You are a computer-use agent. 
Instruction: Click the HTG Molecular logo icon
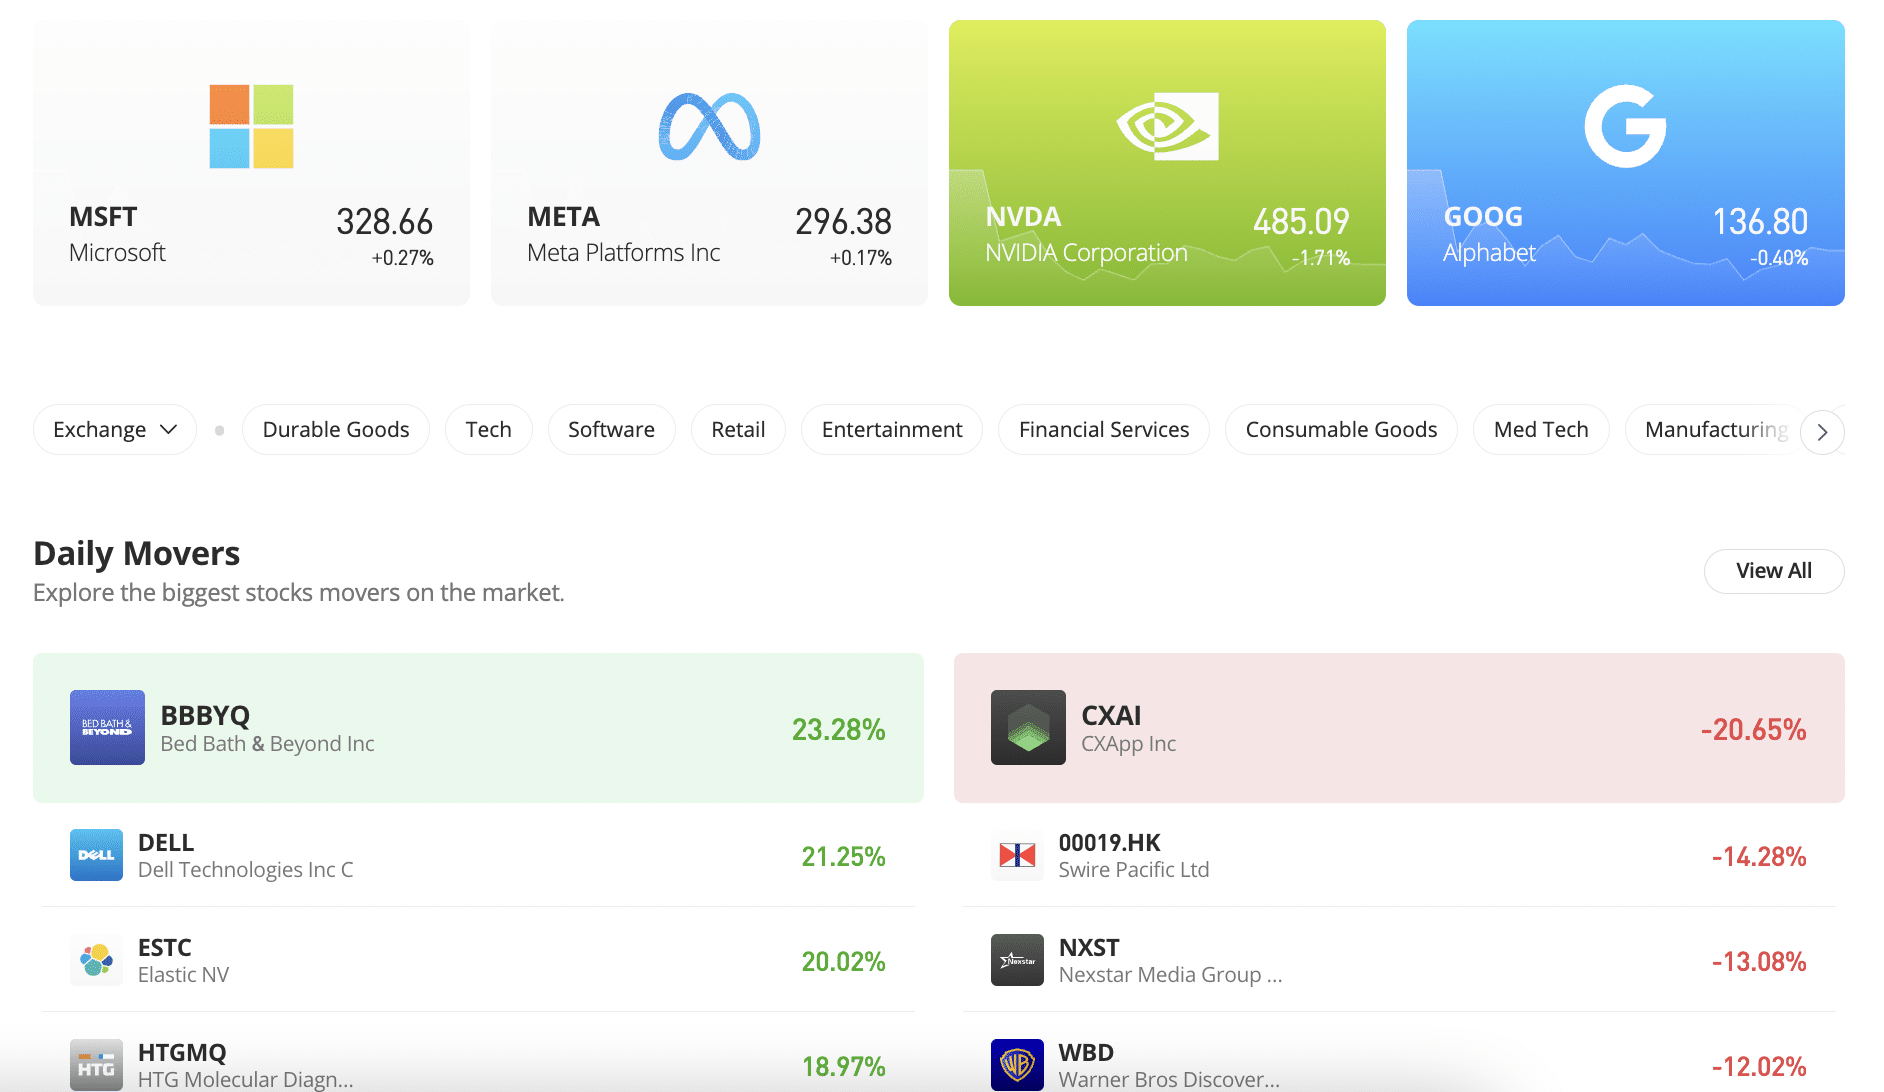click(x=96, y=1065)
